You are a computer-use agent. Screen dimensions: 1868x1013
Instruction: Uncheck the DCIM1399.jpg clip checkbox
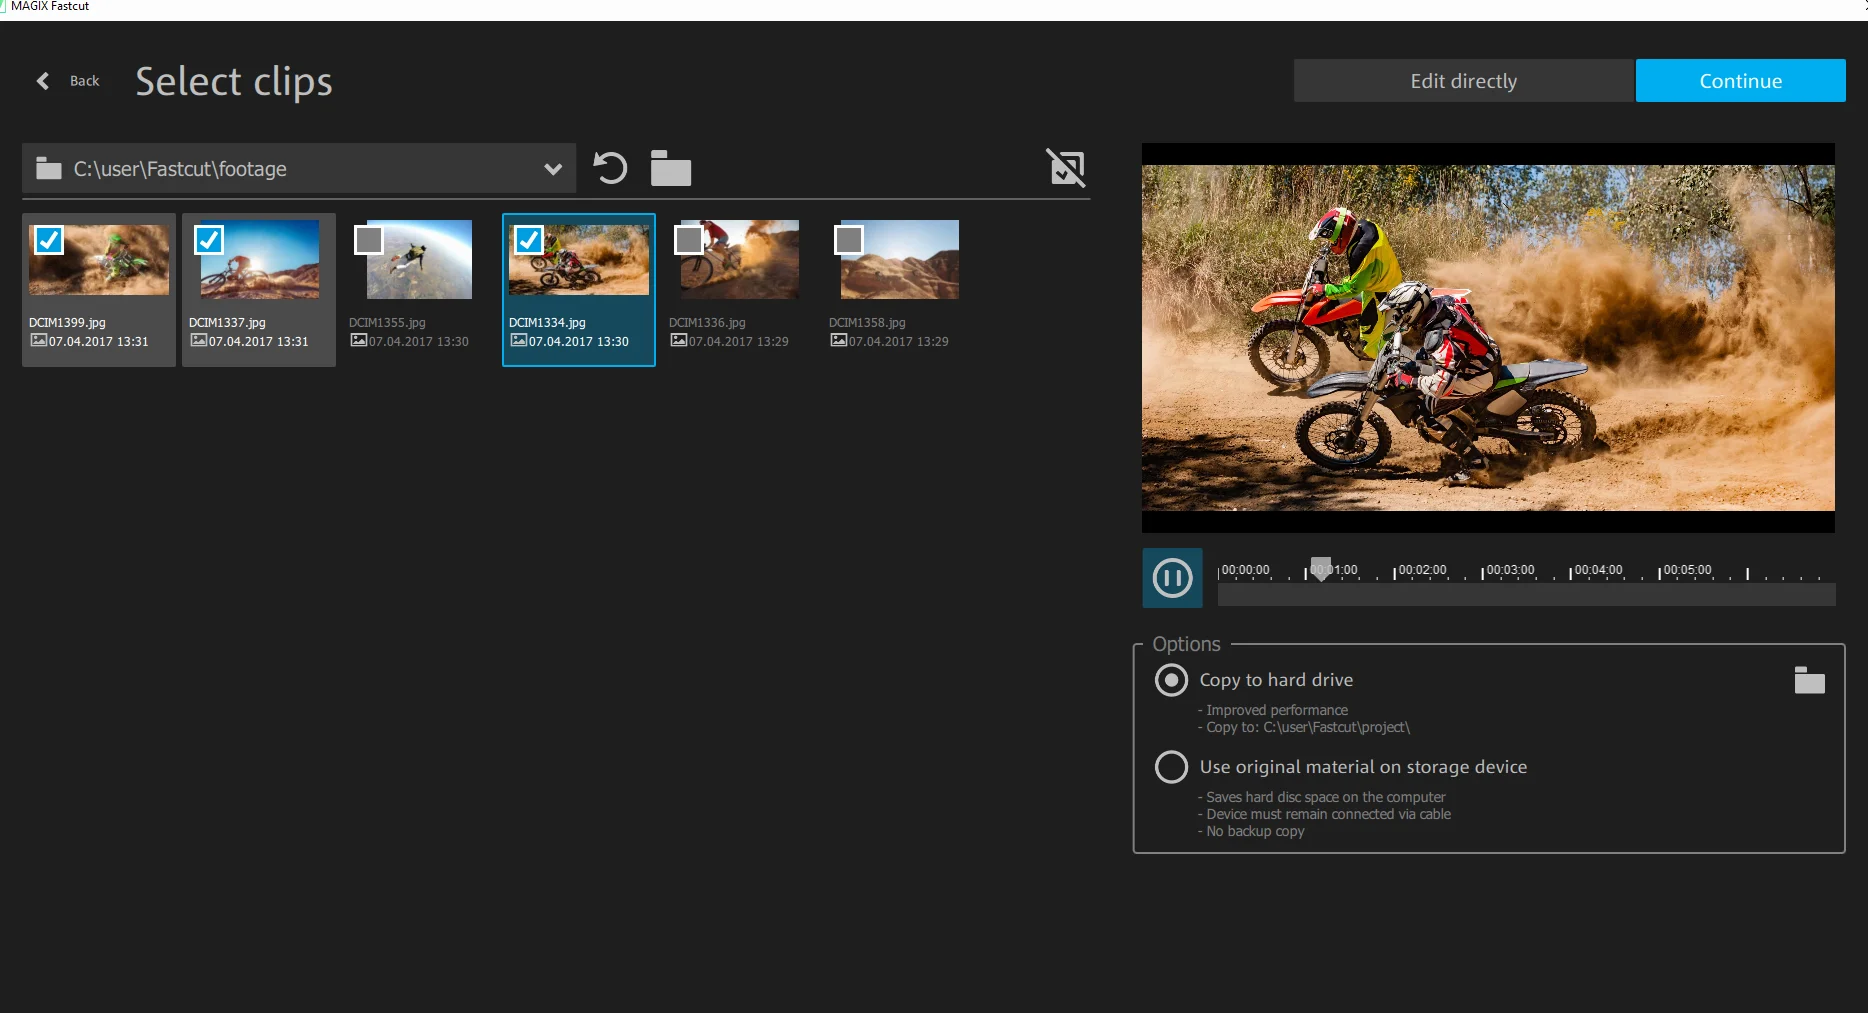click(x=49, y=240)
